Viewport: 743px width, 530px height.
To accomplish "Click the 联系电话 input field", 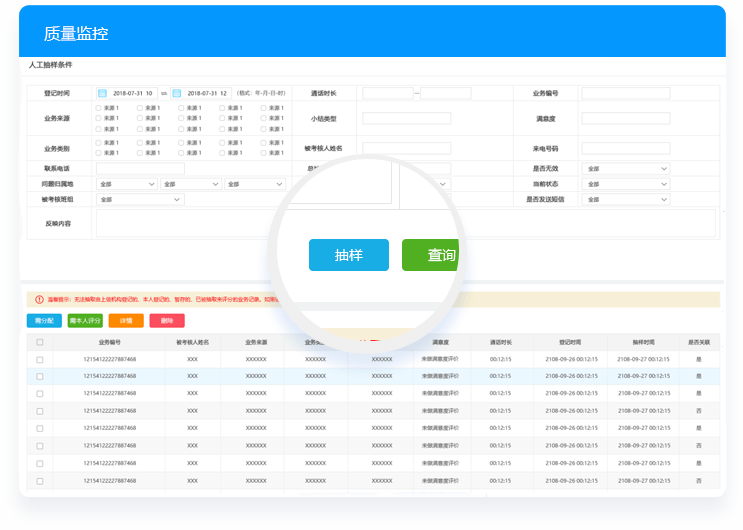I will pyautogui.click(x=140, y=169).
